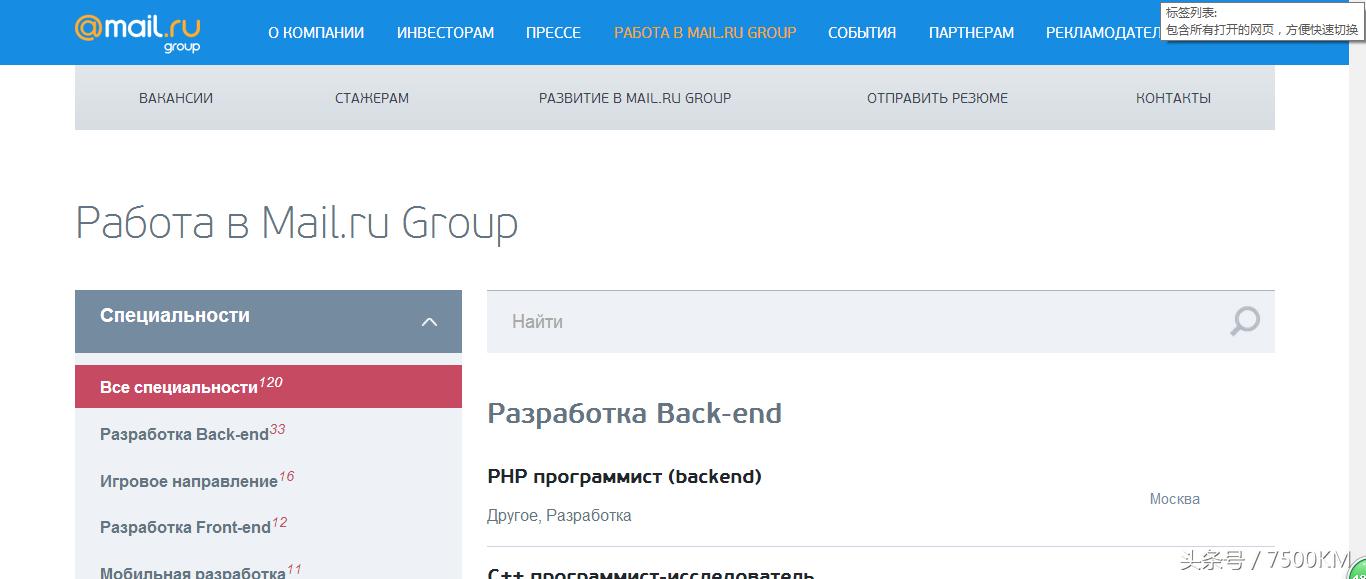The image size is (1366, 579).
Task: Click the Mail.ru Group logo
Action: (137, 32)
